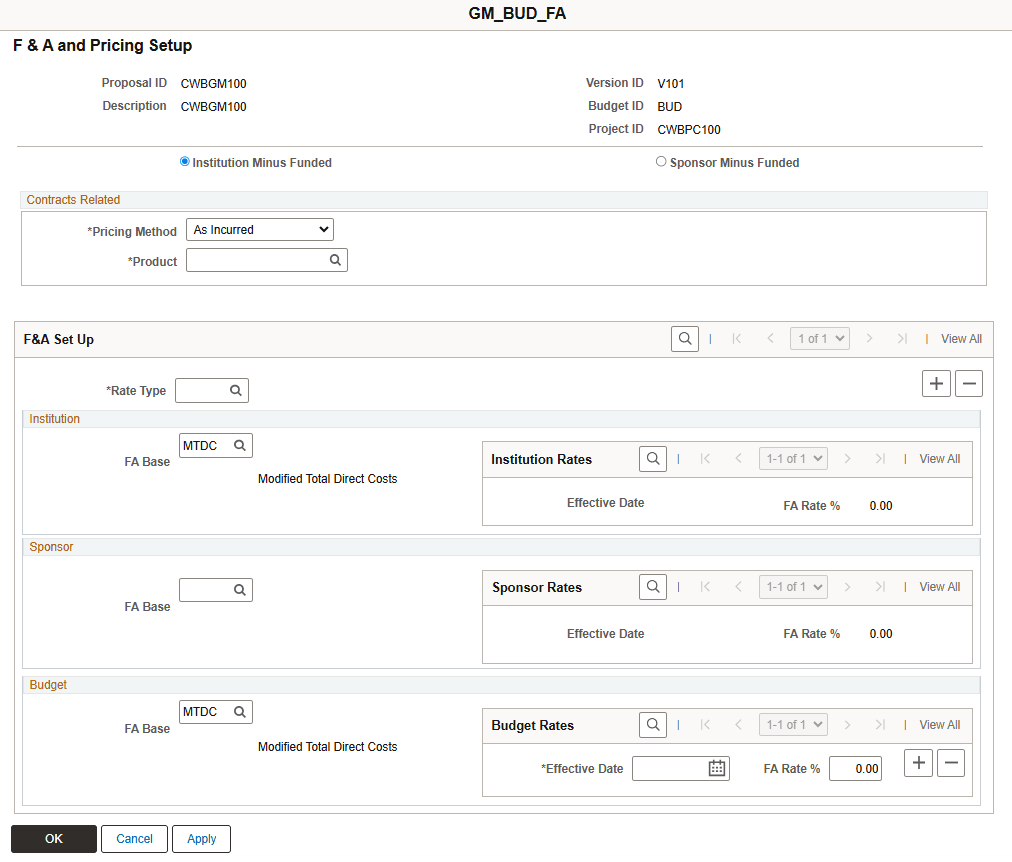
Task: Add a new F&A Set Up row
Action: 936,383
